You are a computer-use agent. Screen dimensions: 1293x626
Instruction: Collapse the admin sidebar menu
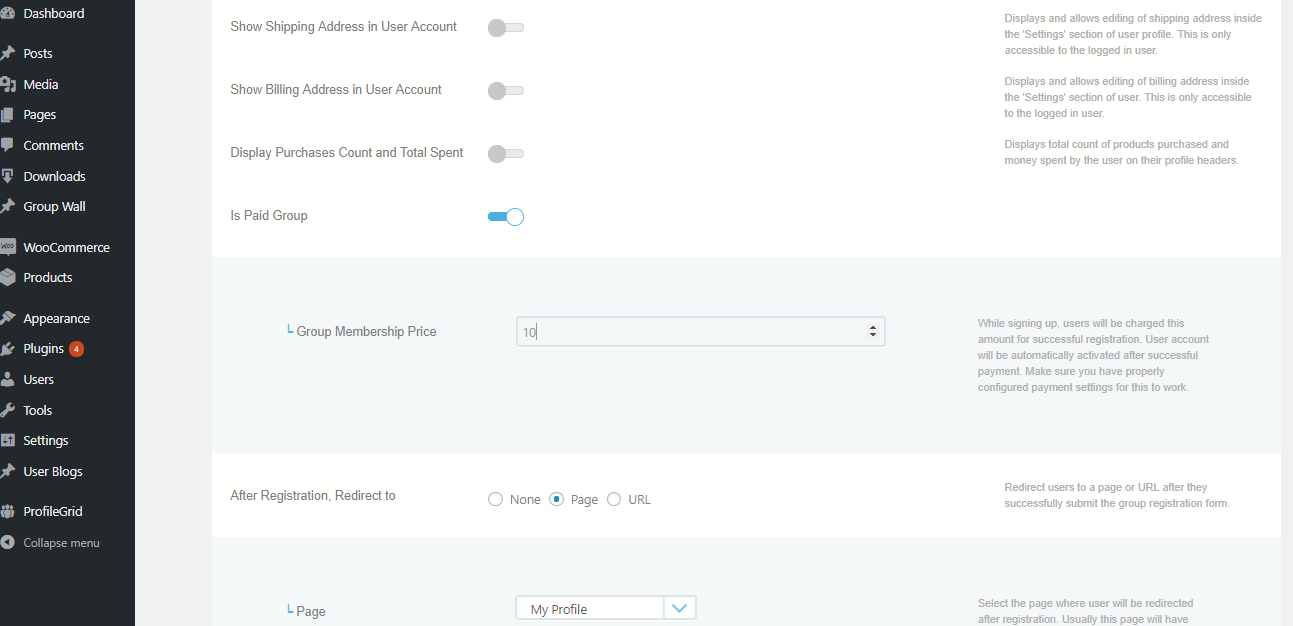60,543
